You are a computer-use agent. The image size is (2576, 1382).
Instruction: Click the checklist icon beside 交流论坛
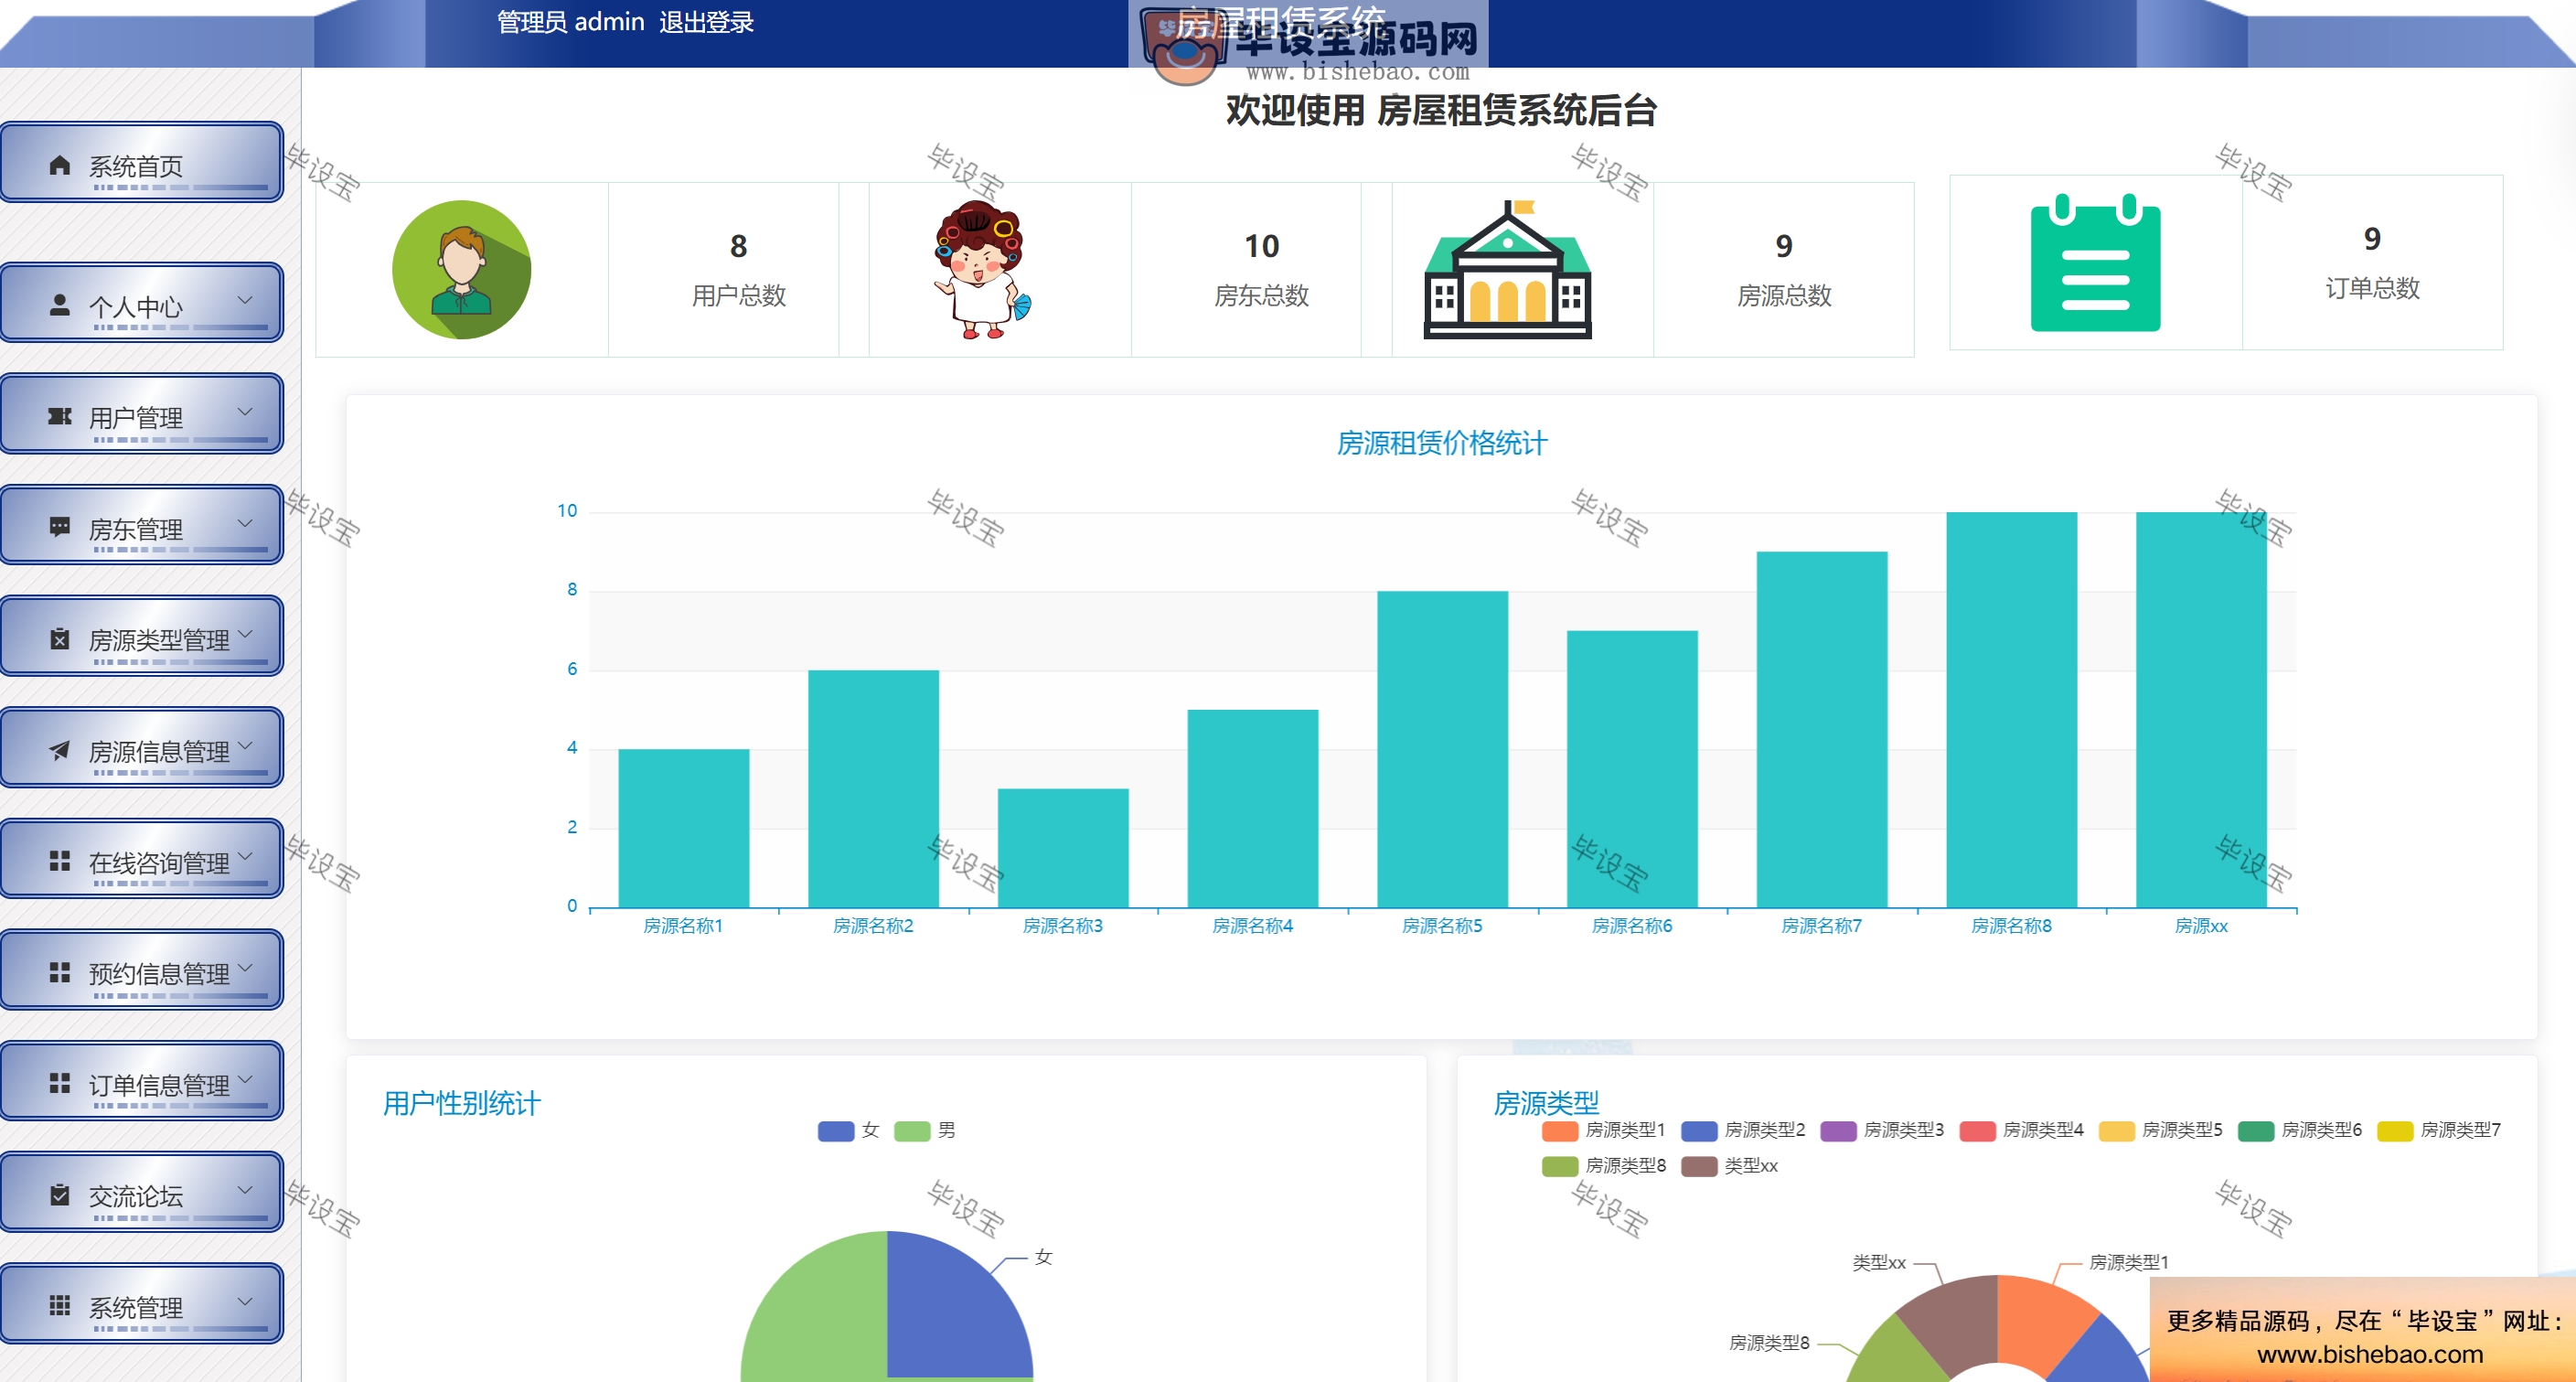click(60, 1195)
